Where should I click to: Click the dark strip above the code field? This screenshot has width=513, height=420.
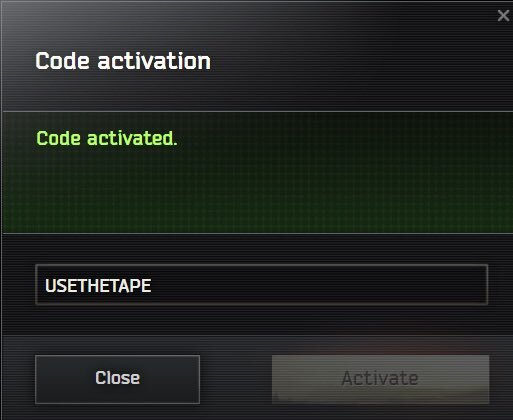tap(258, 249)
